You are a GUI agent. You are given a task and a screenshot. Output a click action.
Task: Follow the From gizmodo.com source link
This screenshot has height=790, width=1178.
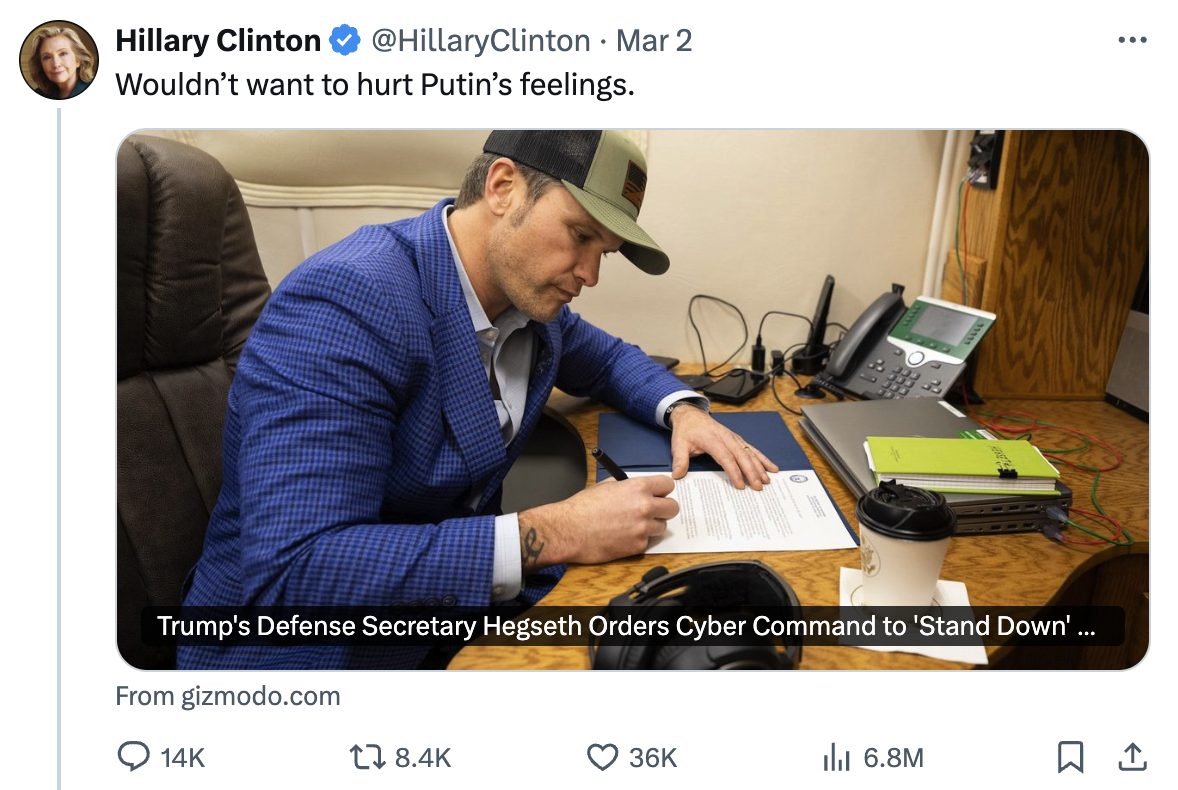pos(228,696)
